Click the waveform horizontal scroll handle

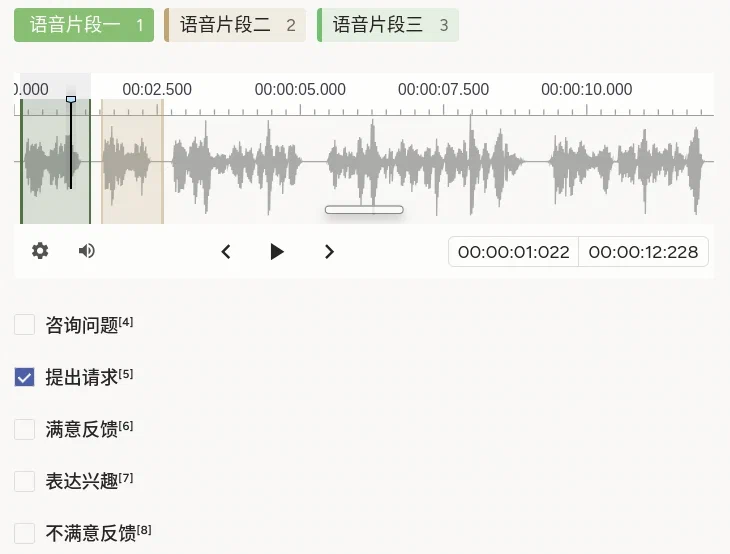pos(364,210)
